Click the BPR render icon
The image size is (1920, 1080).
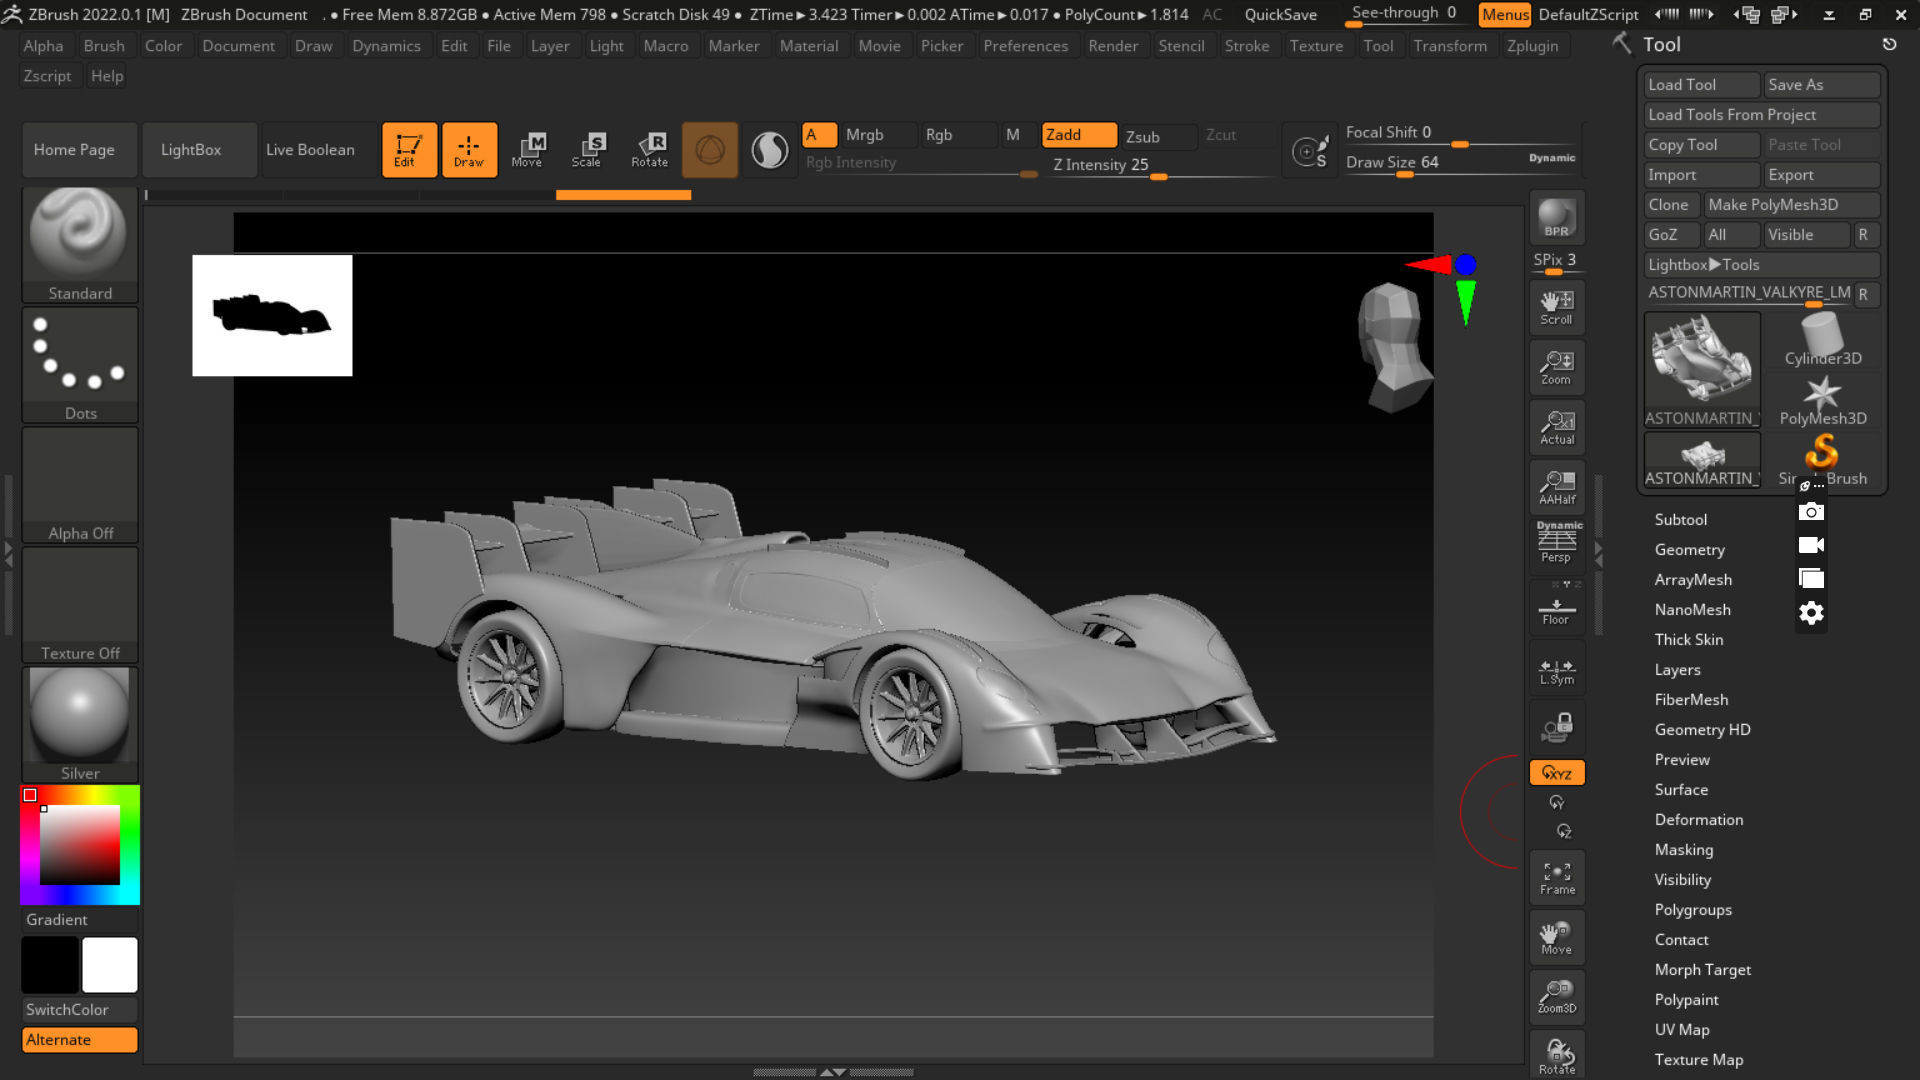pyautogui.click(x=1557, y=217)
